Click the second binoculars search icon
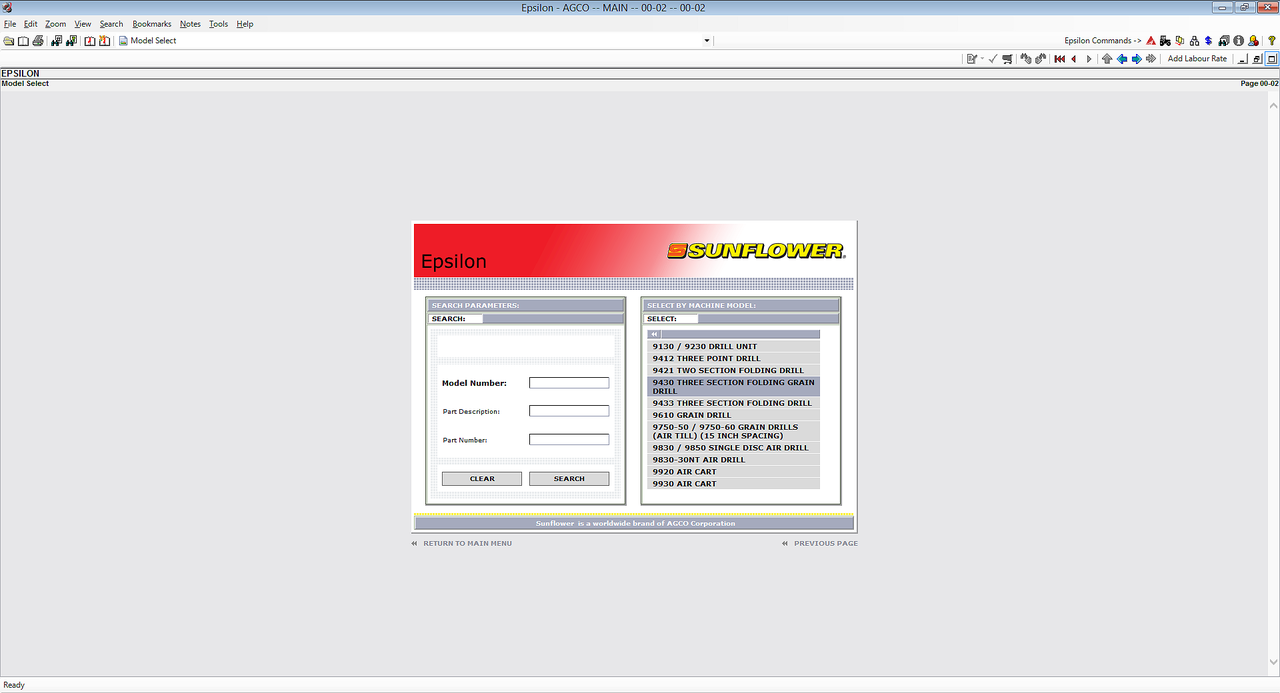The image size is (1280, 693). (71, 41)
